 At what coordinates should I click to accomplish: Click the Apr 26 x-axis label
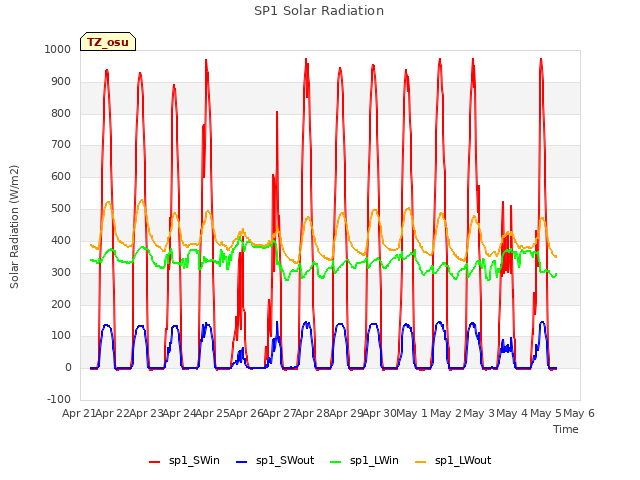(x=246, y=413)
